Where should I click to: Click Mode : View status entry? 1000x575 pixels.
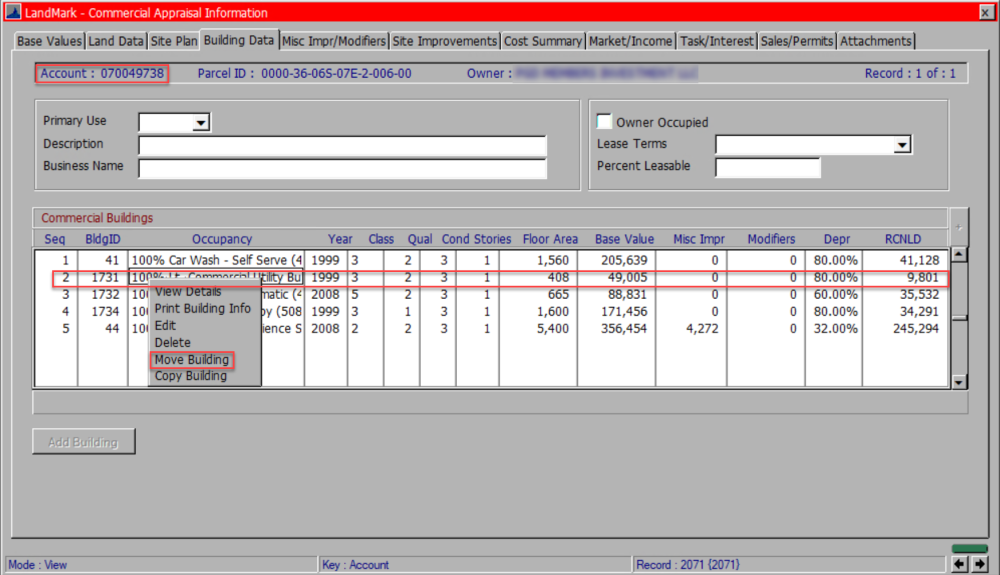(x=38, y=565)
